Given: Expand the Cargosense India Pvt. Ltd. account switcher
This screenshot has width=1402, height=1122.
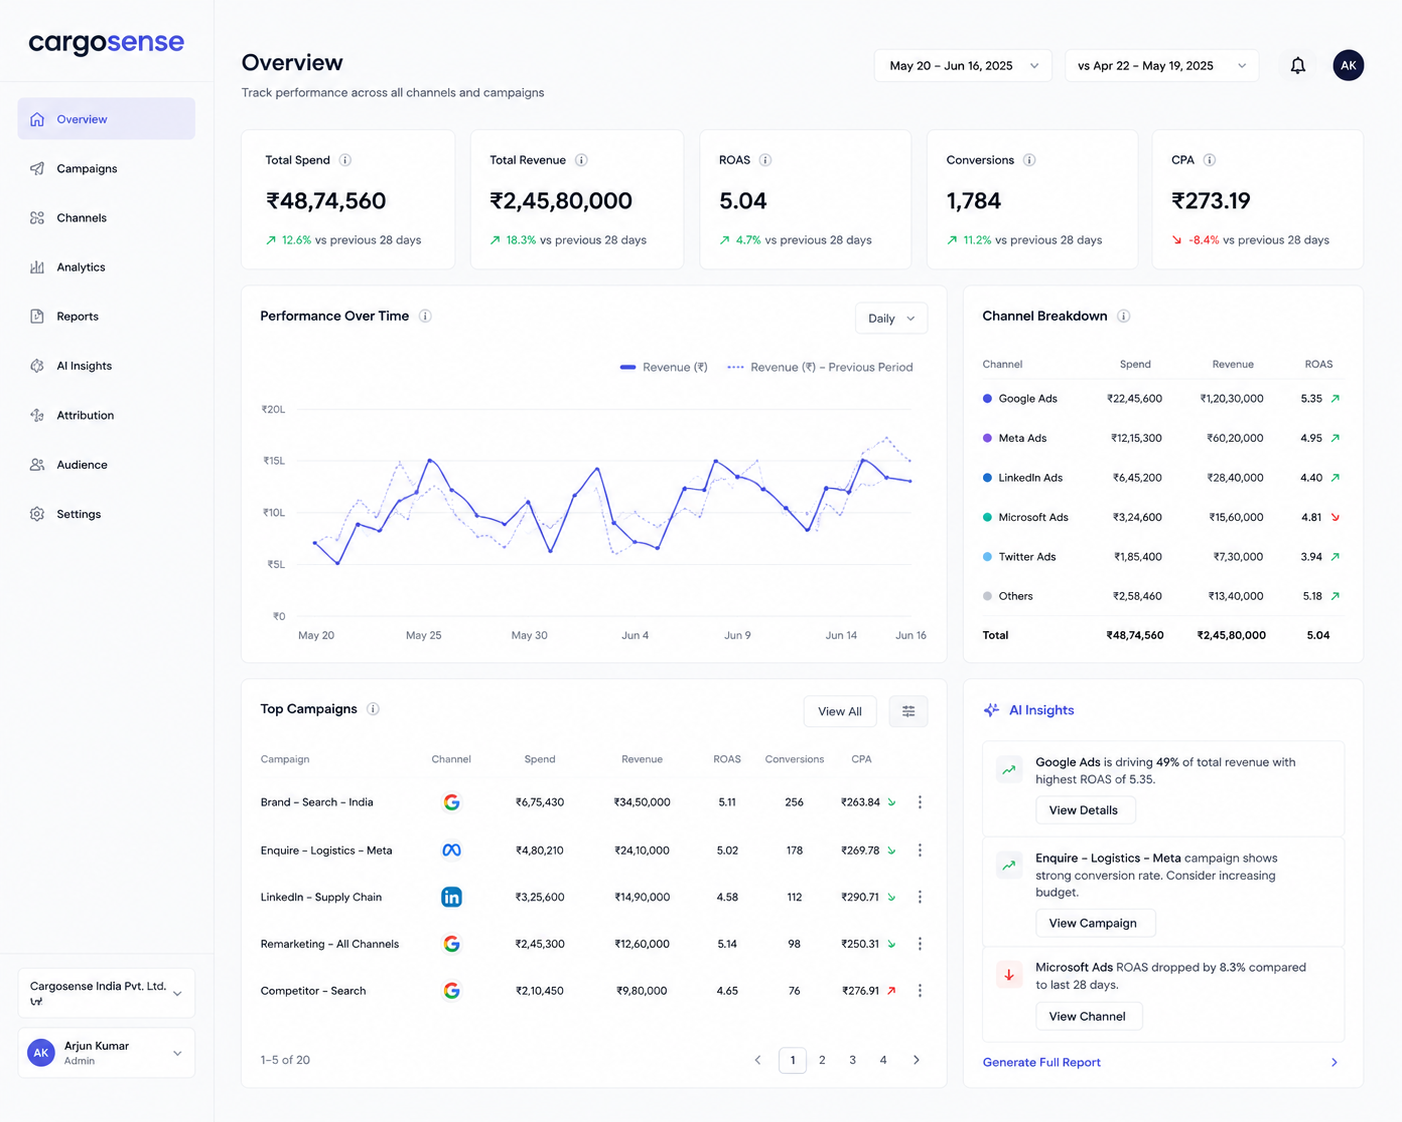Looking at the screenshot, I should pos(106,993).
